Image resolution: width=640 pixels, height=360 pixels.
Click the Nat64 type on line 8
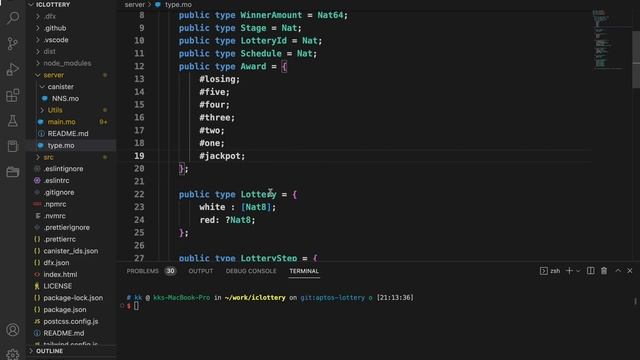coord(330,15)
